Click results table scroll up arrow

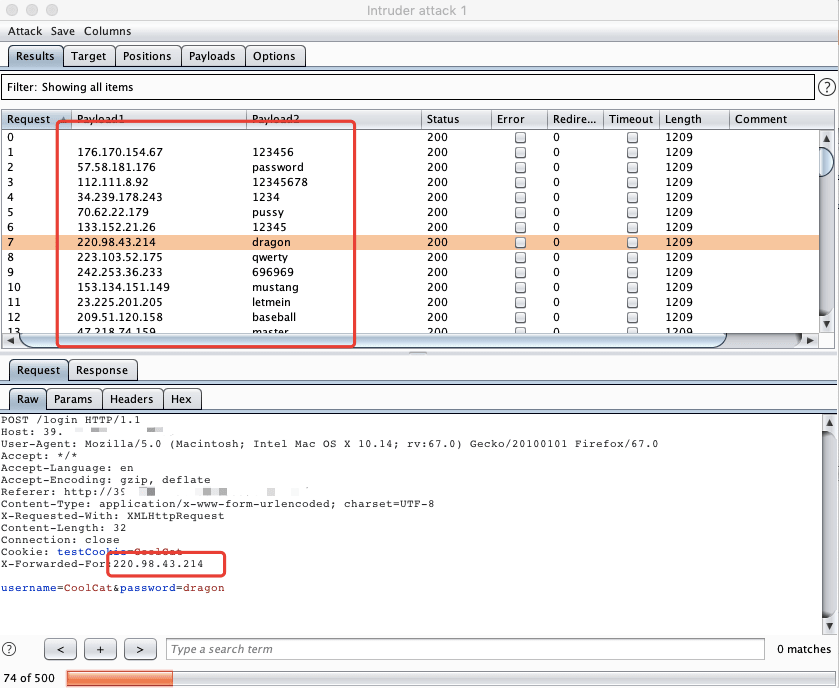[827, 138]
